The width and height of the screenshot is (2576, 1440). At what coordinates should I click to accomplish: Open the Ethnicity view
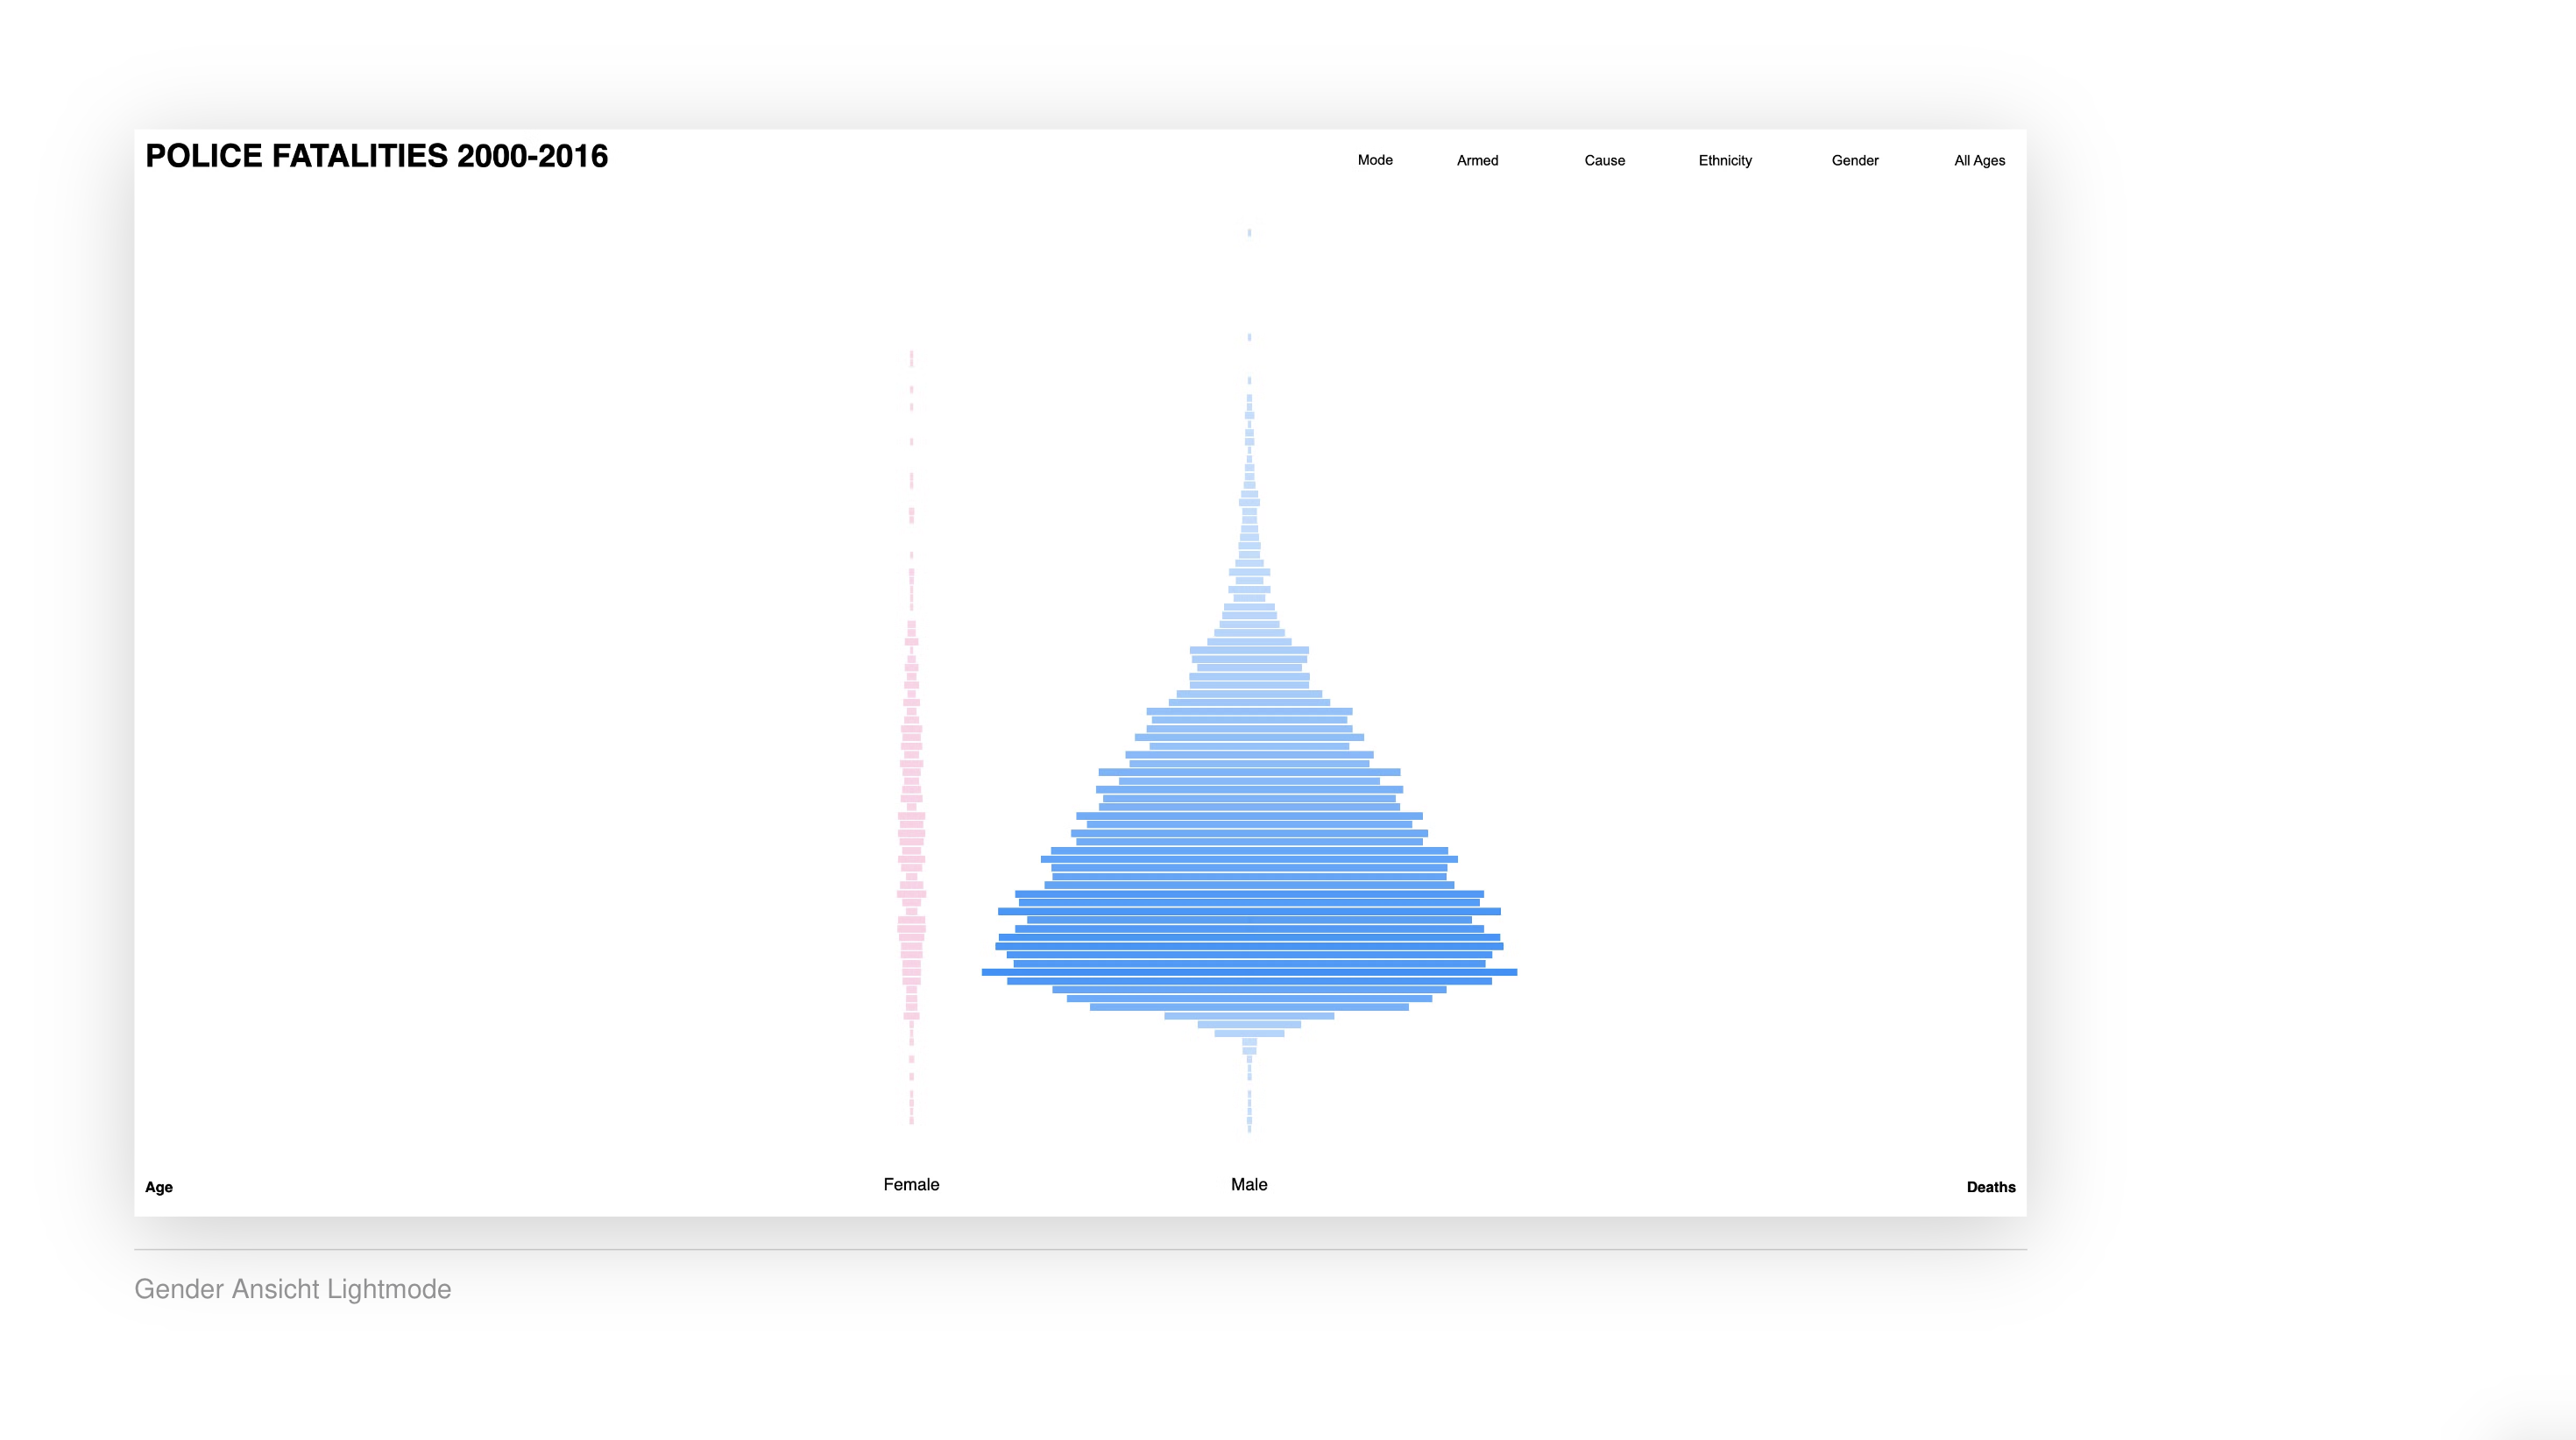[1724, 160]
